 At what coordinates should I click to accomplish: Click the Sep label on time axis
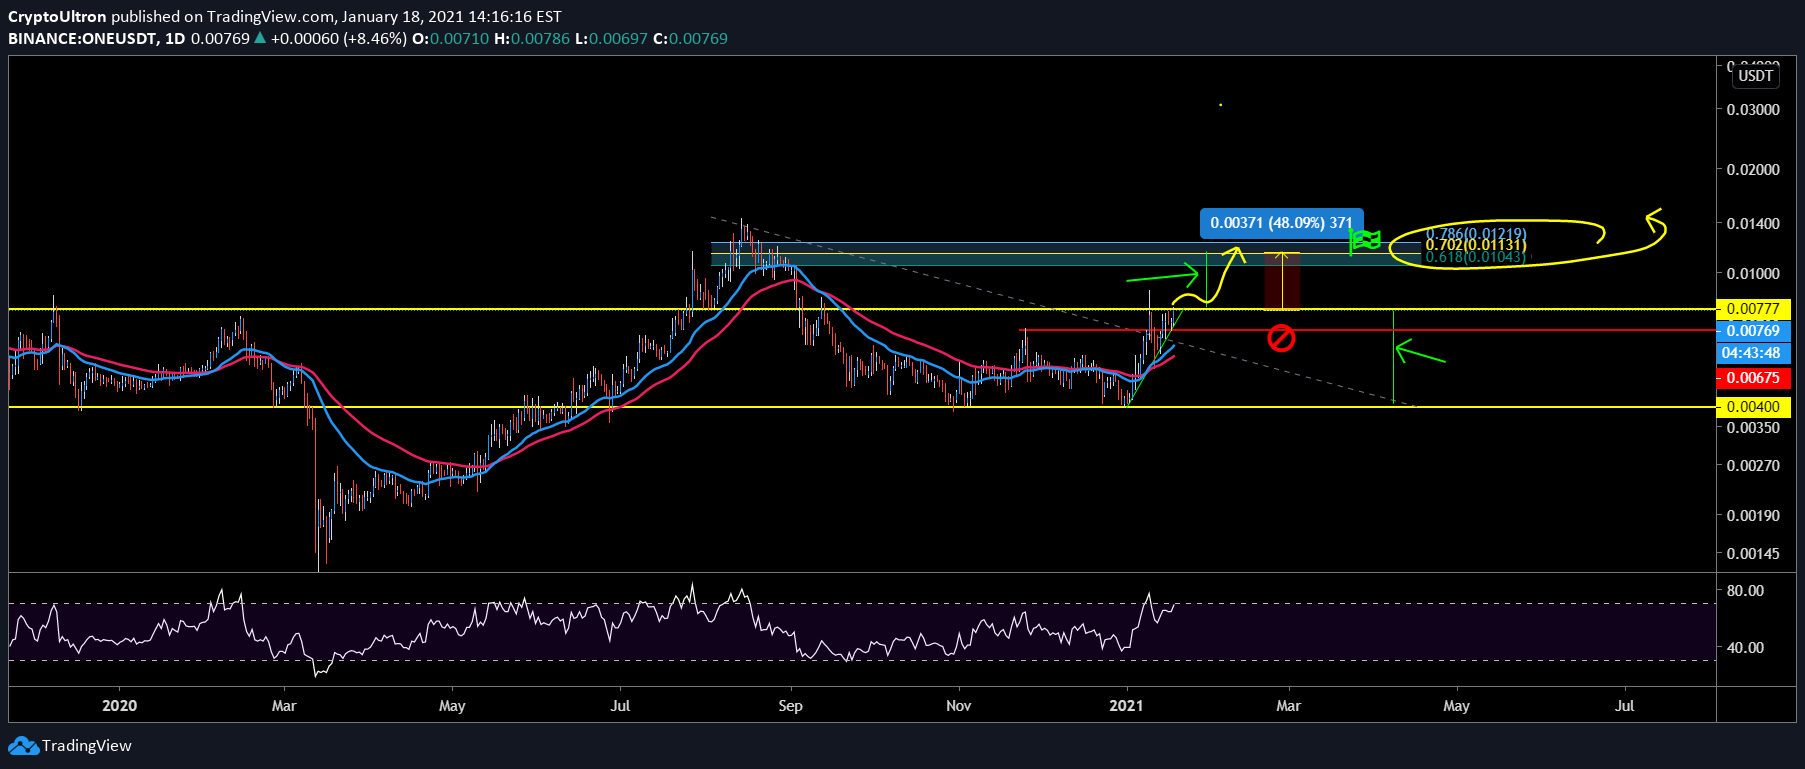coord(790,705)
